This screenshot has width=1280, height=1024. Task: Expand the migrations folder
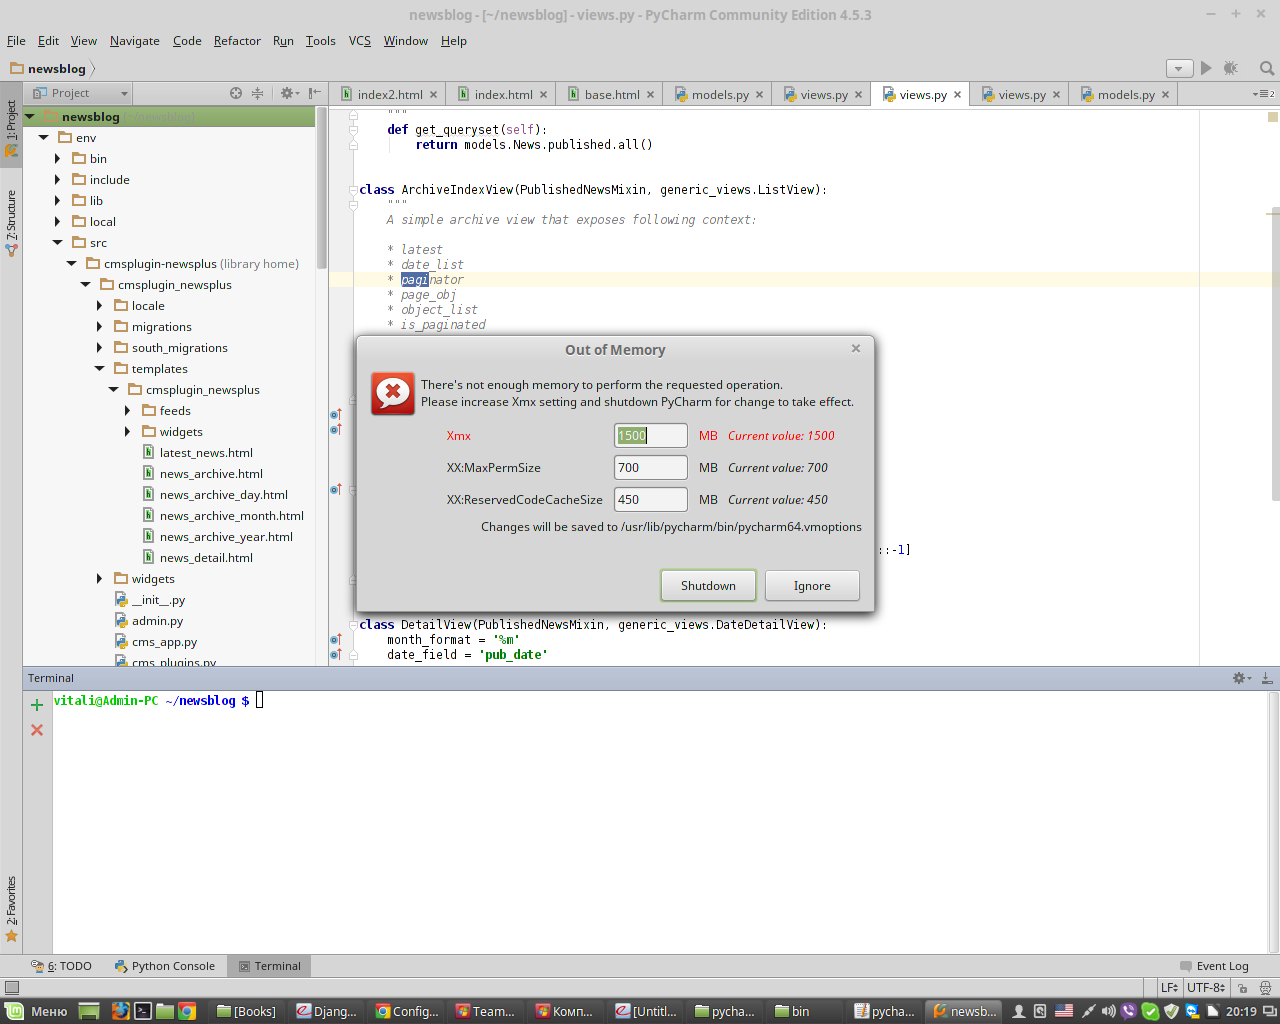[x=100, y=327]
